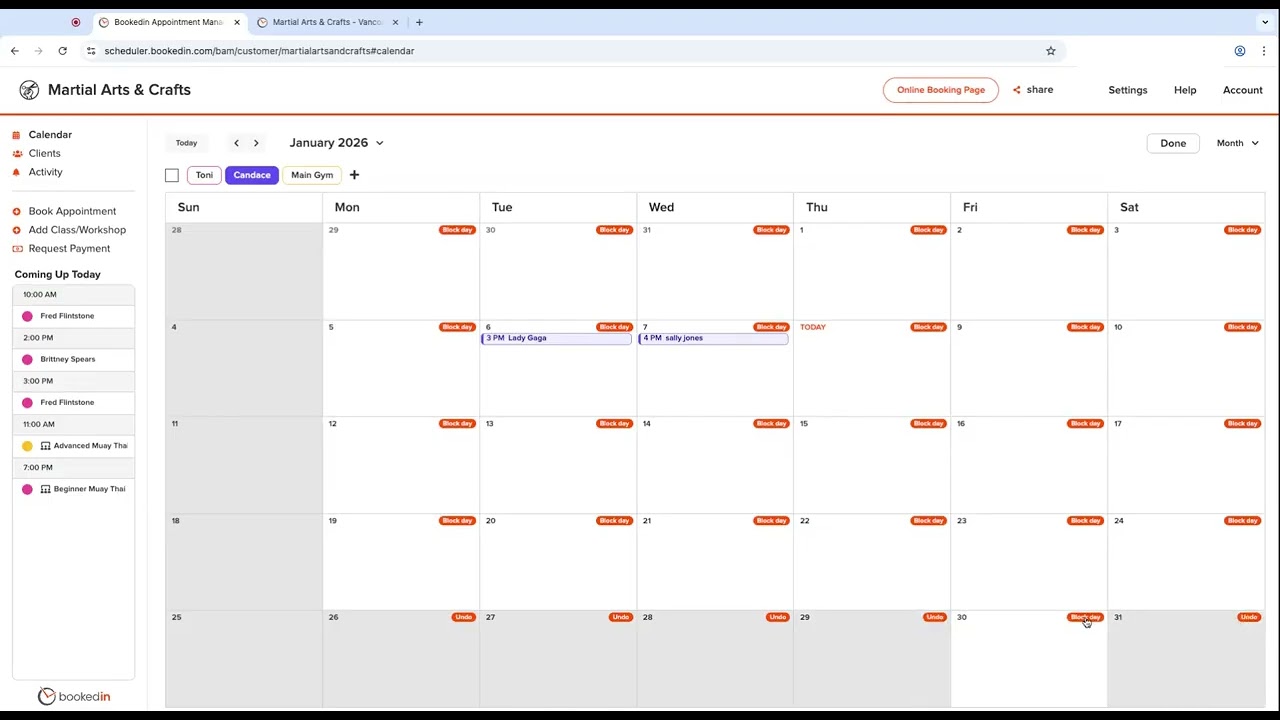
Task: Toggle Main Gym calendar filter
Action: pyautogui.click(x=312, y=175)
